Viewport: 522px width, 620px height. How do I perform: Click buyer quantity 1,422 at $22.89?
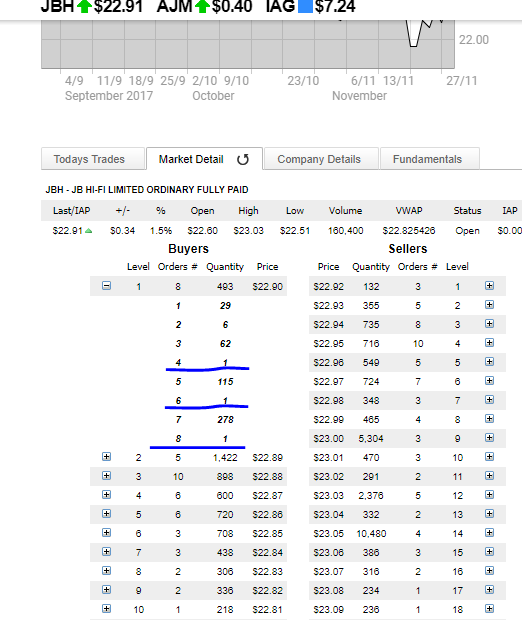[x=225, y=458]
